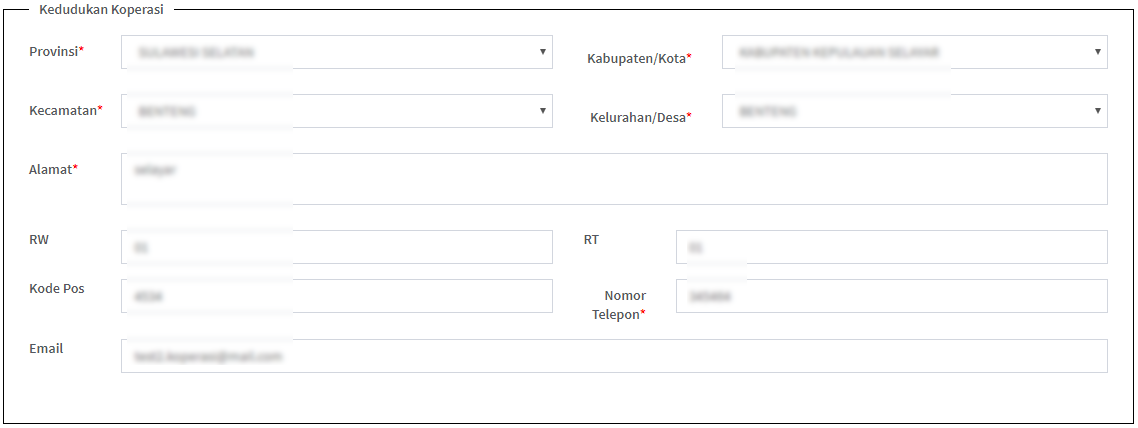Expand the Kabupaten/Kota dropdown list
The height and width of the screenshot is (428, 1138).
914,52
